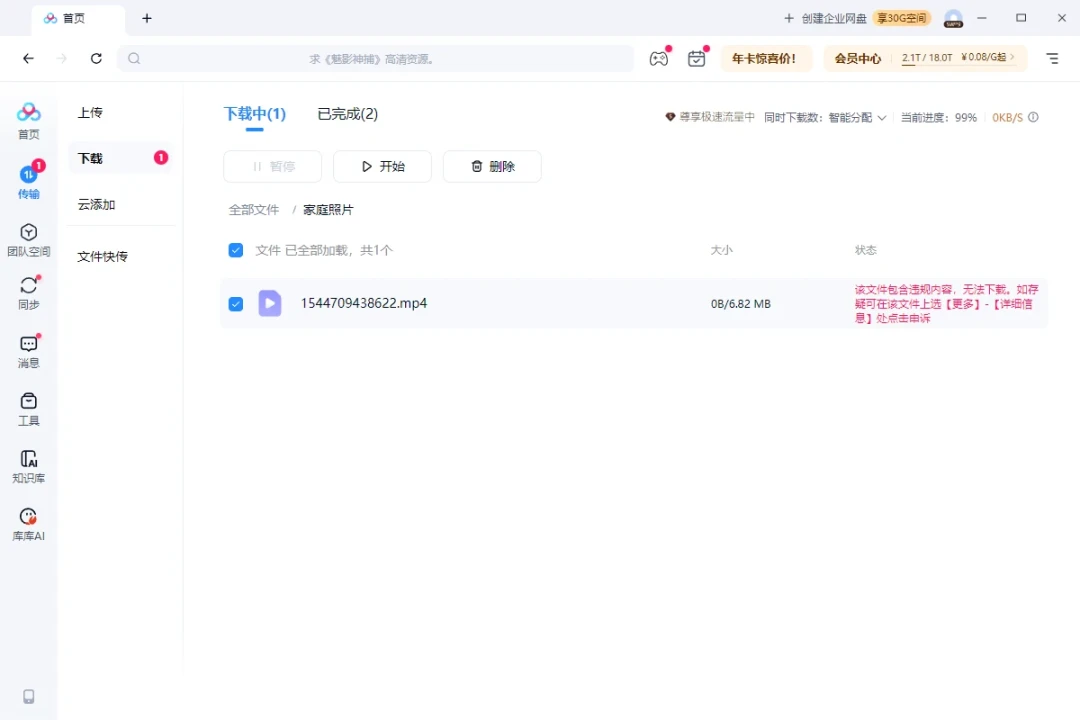Select 下载 in transfer menu

pyautogui.click(x=121, y=158)
